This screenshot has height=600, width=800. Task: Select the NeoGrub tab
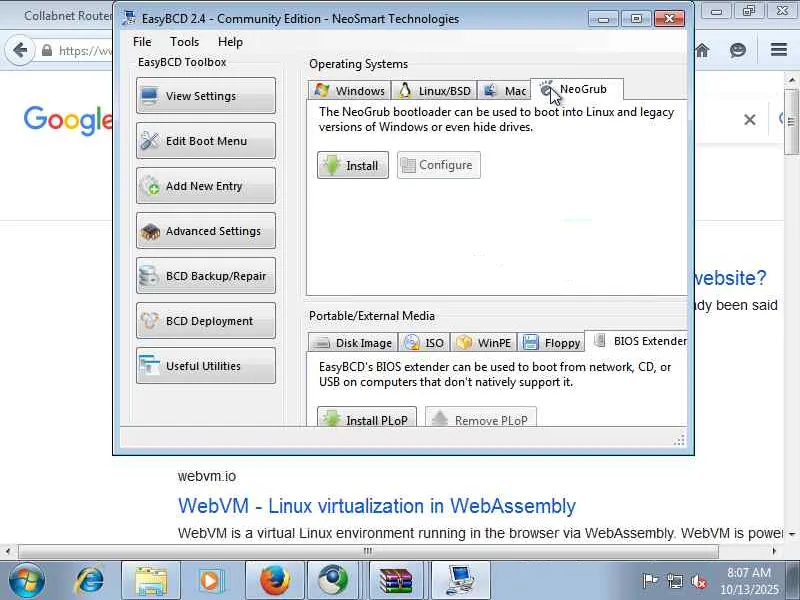pyautogui.click(x=577, y=89)
